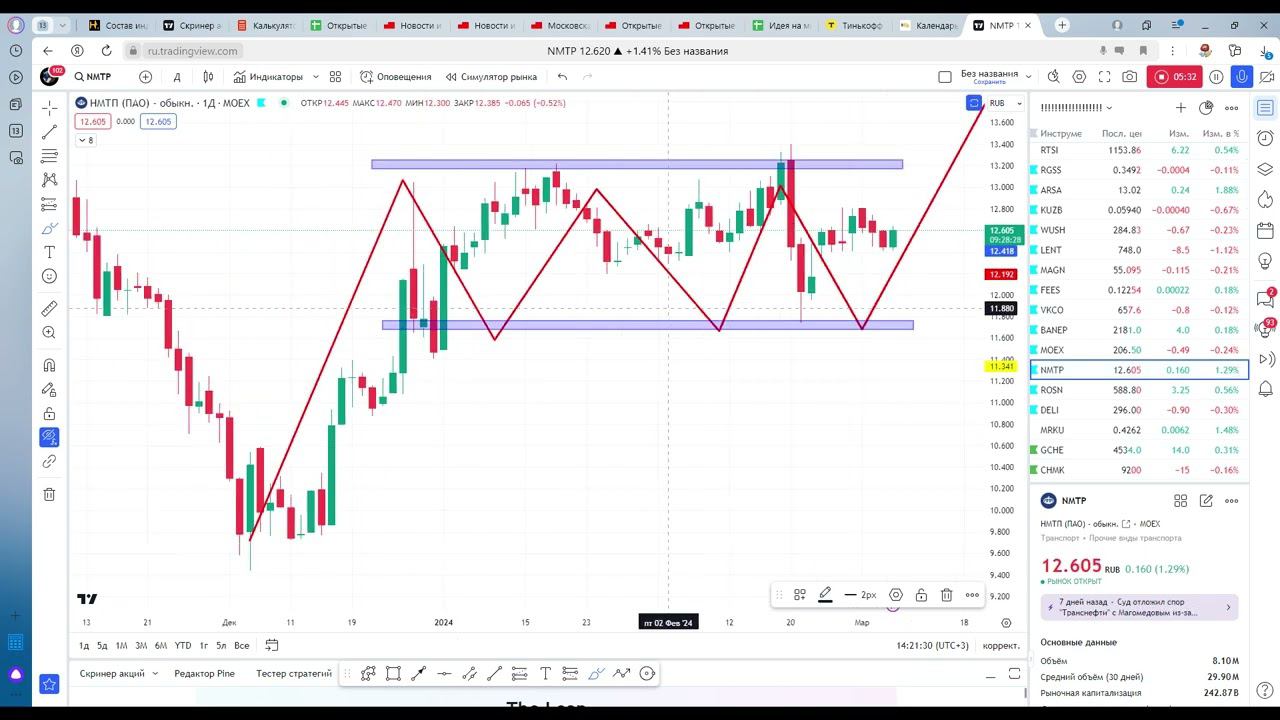Click the ru.tradingview.com address bar
Screen dimensions: 1280x720
click(x=192, y=50)
